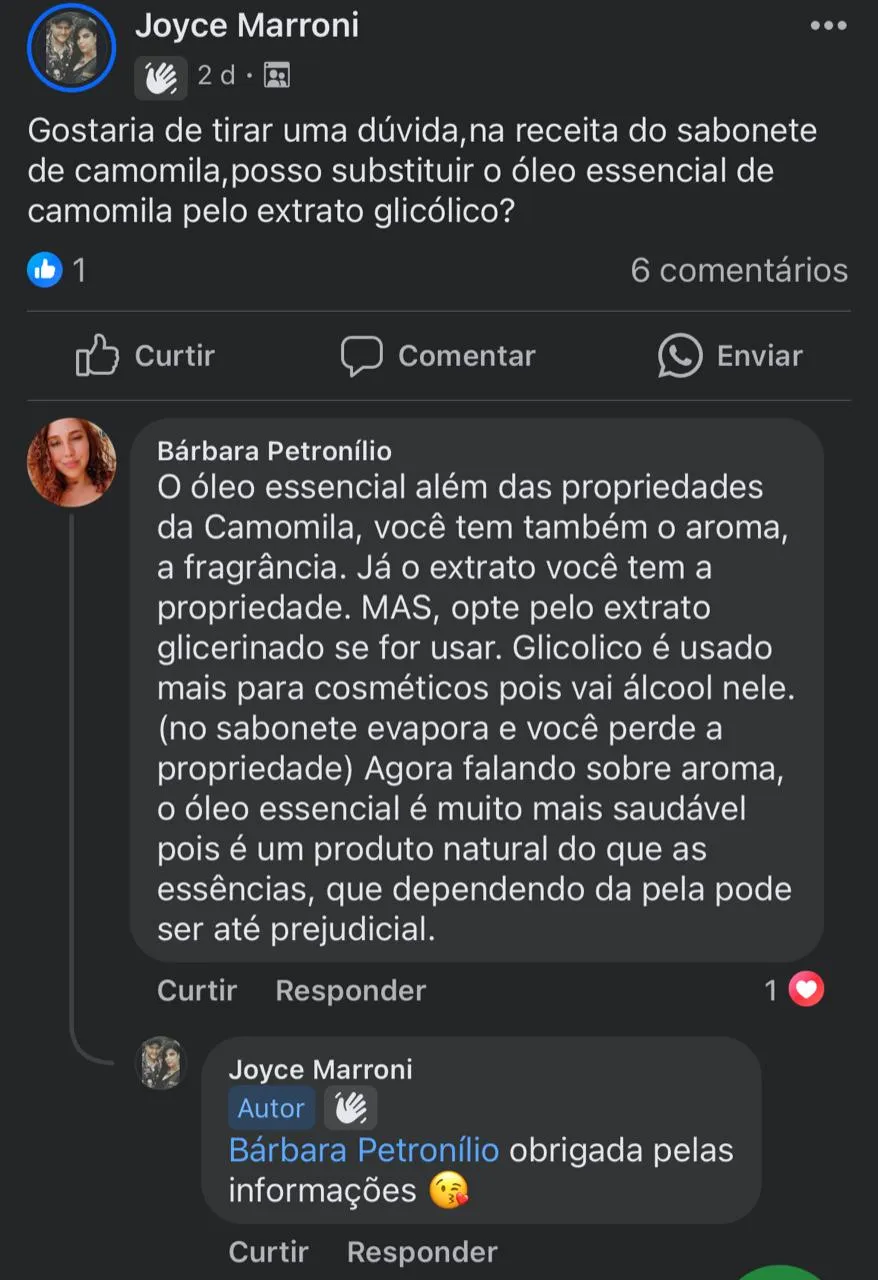Screen dimensions: 878x1280
Task: Expand the 6 comentários list
Action: 738,270
